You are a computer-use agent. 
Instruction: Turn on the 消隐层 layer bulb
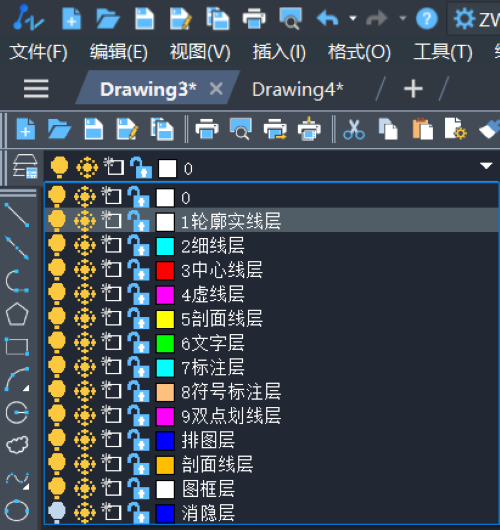coord(57,512)
